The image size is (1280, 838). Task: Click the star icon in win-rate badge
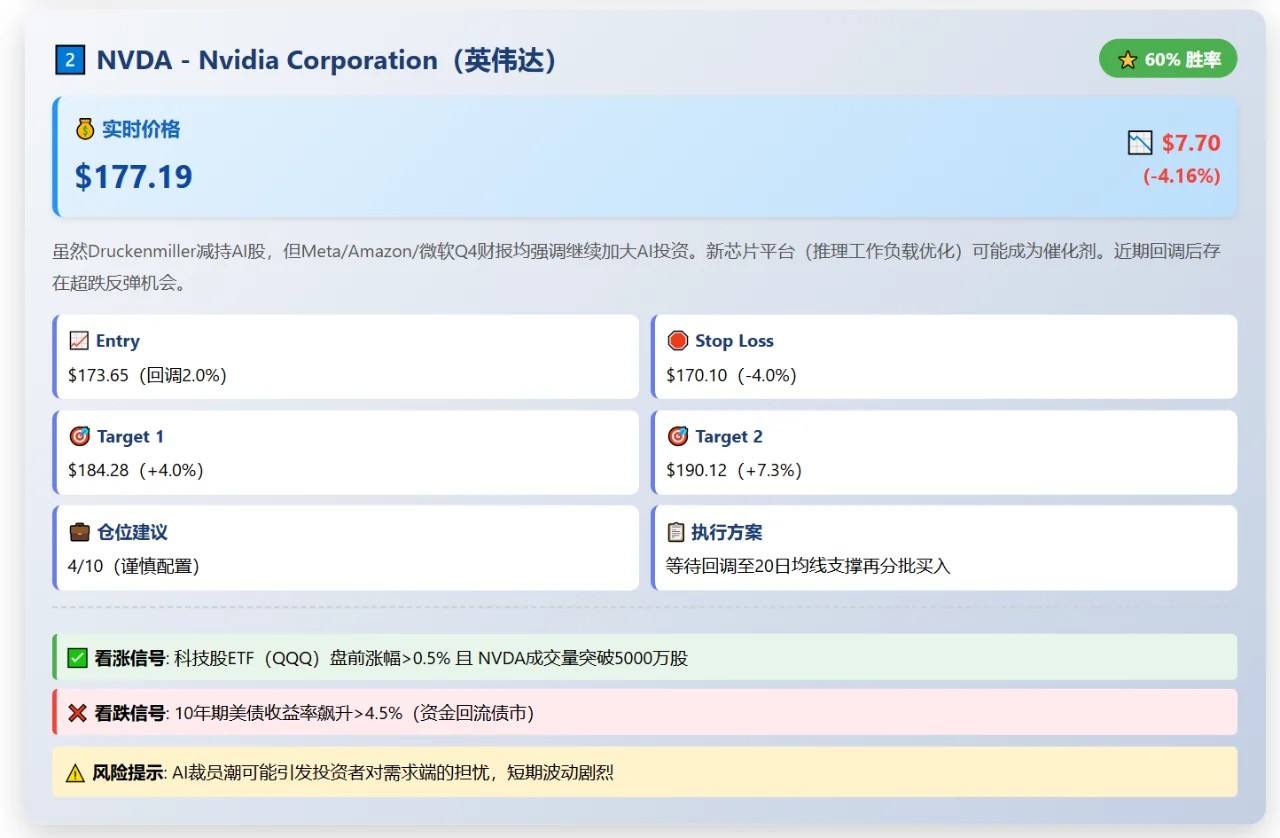(1127, 60)
